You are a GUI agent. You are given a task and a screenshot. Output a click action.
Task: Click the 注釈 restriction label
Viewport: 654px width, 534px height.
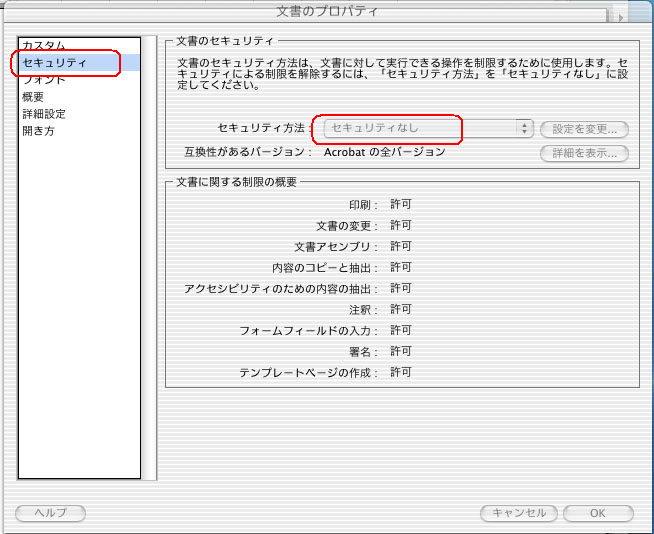363,310
